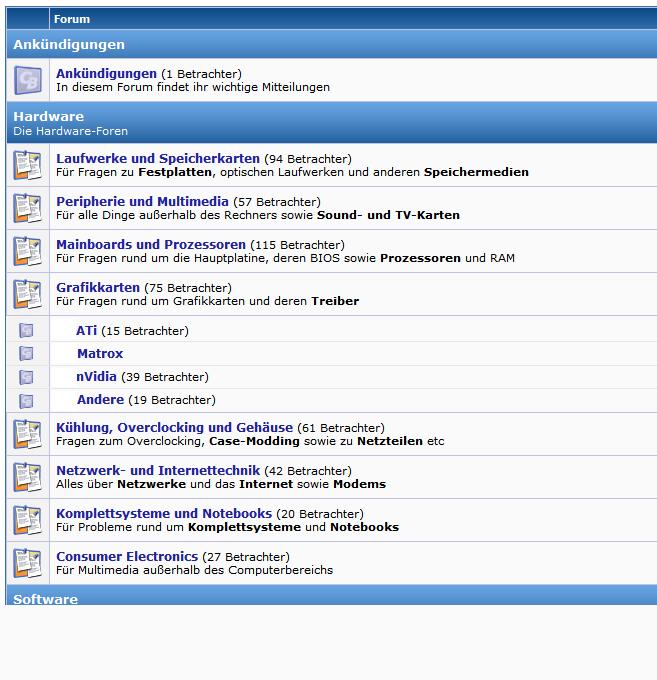Click the icon beside Peripherie und Multimedia
Image resolution: width=657 pixels, height=680 pixels.
pyautogui.click(x=27, y=208)
